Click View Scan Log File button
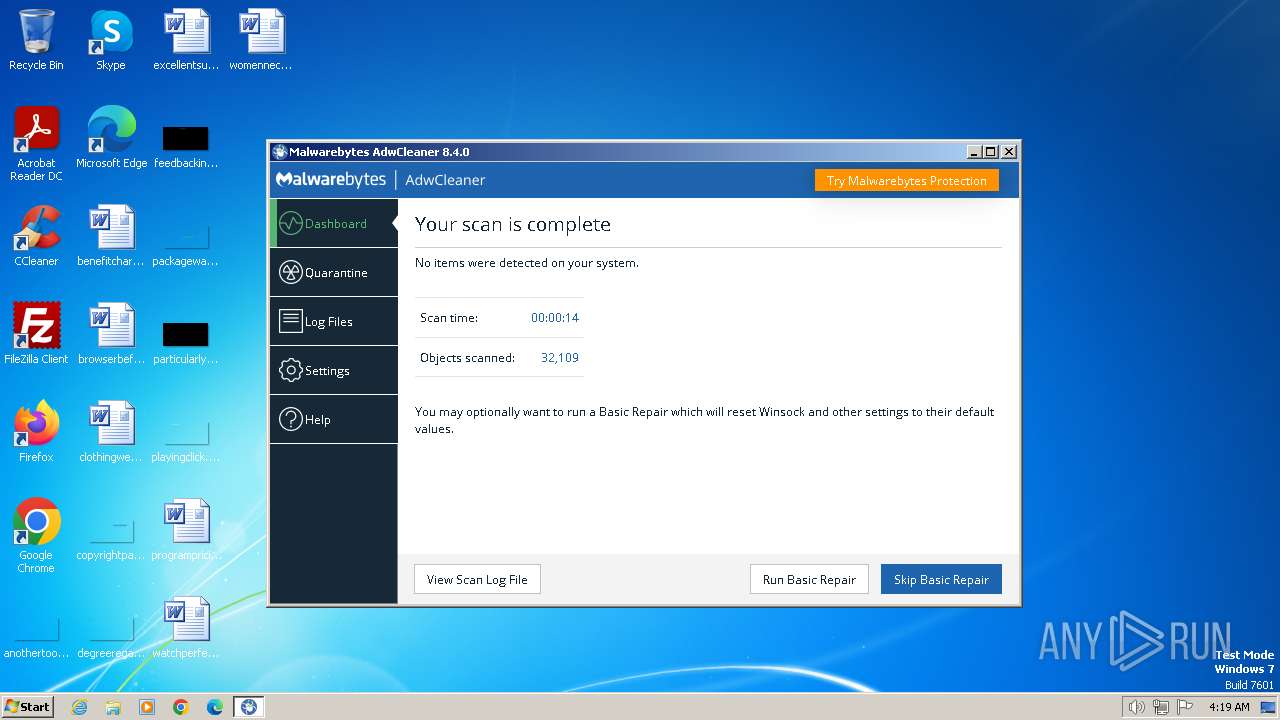This screenshot has height=720, width=1280. [x=477, y=579]
